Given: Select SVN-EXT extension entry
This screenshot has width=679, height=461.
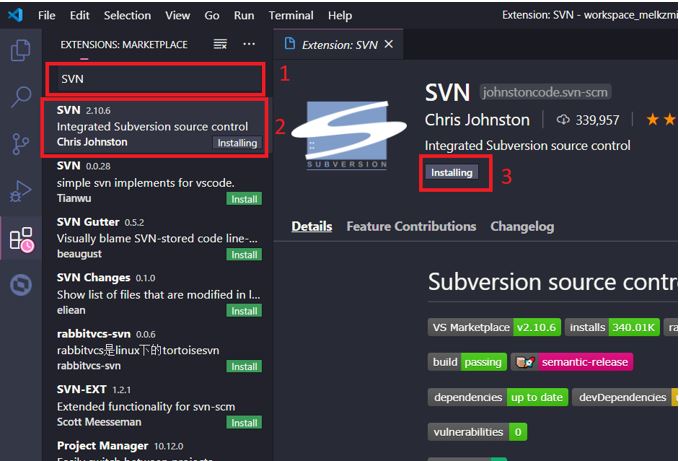Looking at the screenshot, I should pyautogui.click(x=155, y=406).
